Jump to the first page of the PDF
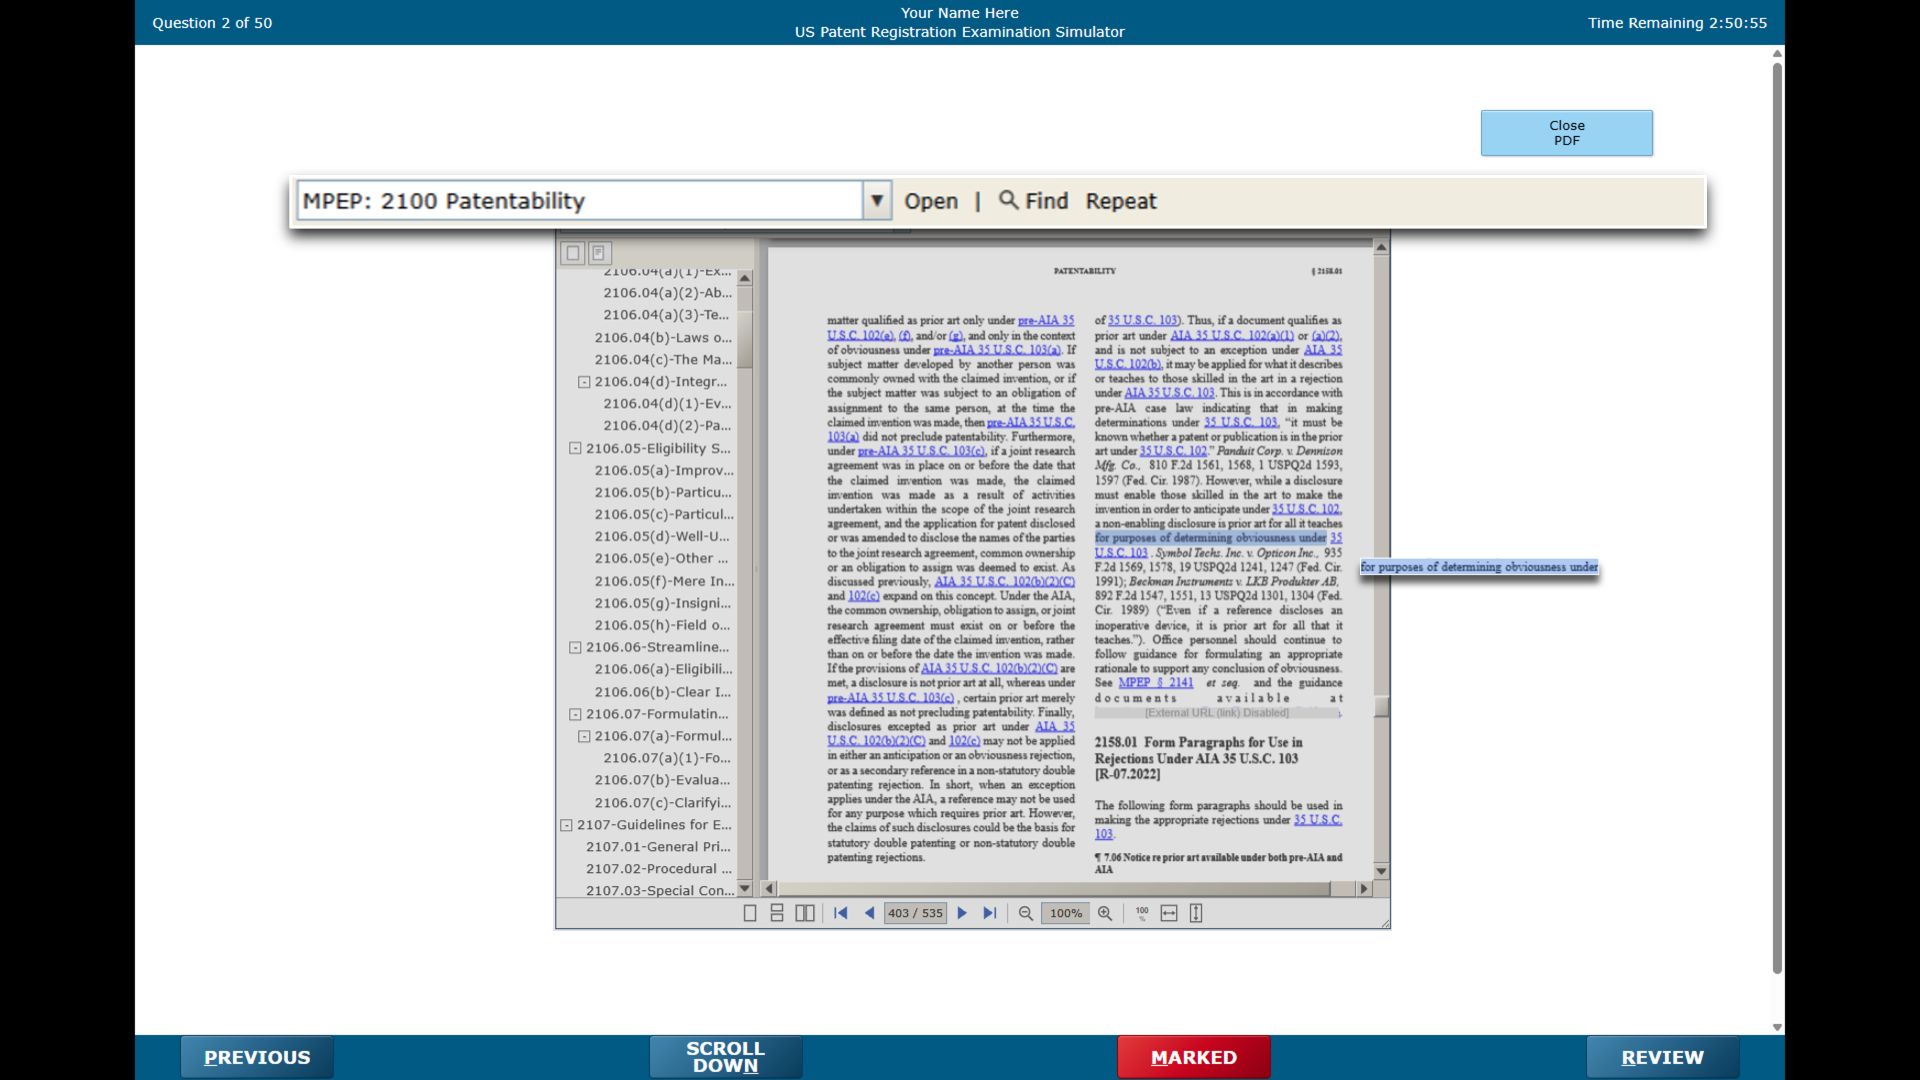The width and height of the screenshot is (1920, 1080). pyautogui.click(x=841, y=912)
